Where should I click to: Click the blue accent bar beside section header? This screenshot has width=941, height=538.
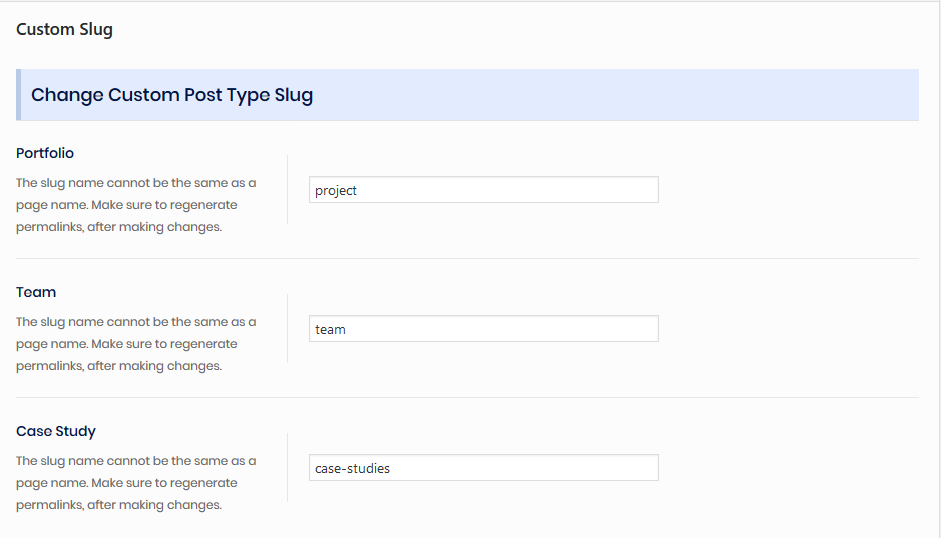pos(18,95)
